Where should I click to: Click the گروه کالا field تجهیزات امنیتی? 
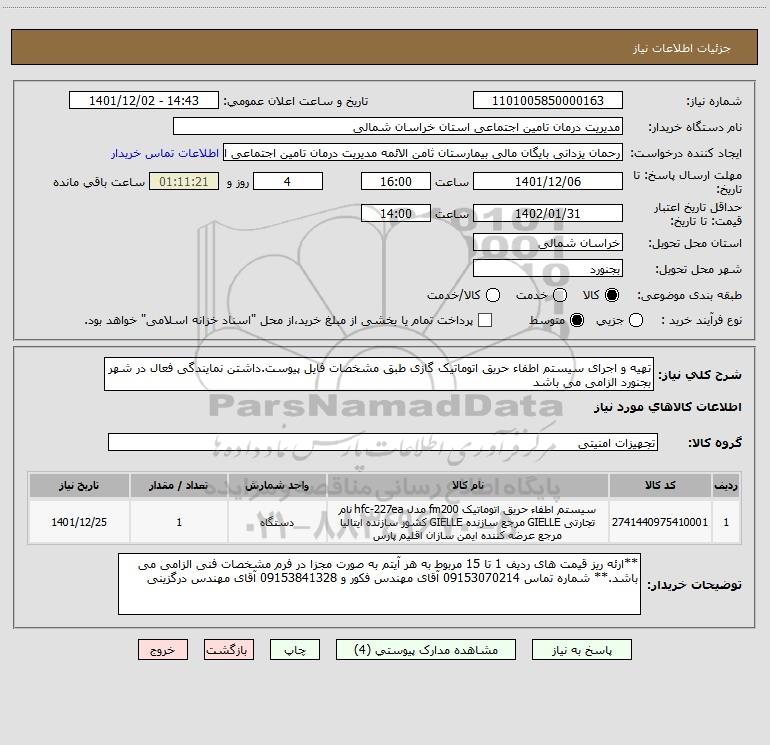pyautogui.click(x=383, y=442)
